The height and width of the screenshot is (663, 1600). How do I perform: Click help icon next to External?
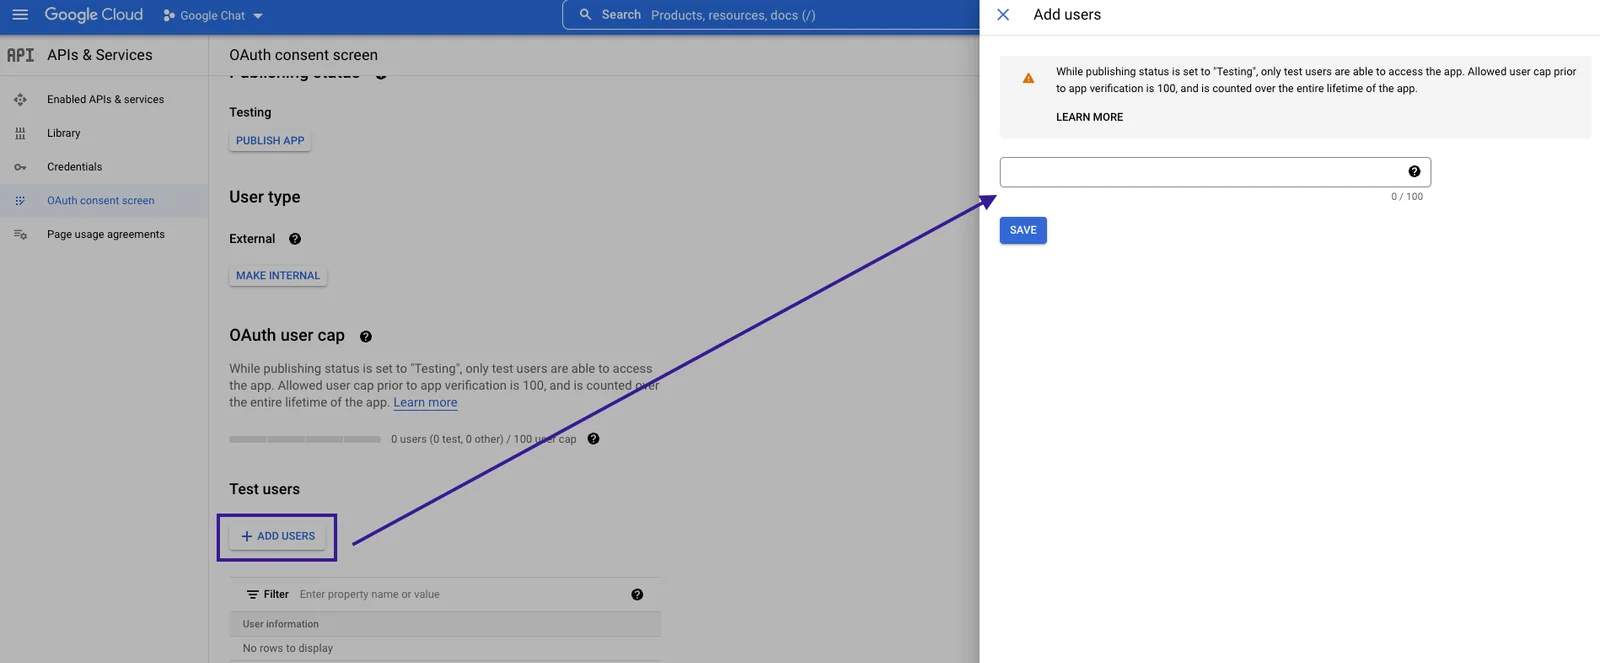(x=295, y=239)
